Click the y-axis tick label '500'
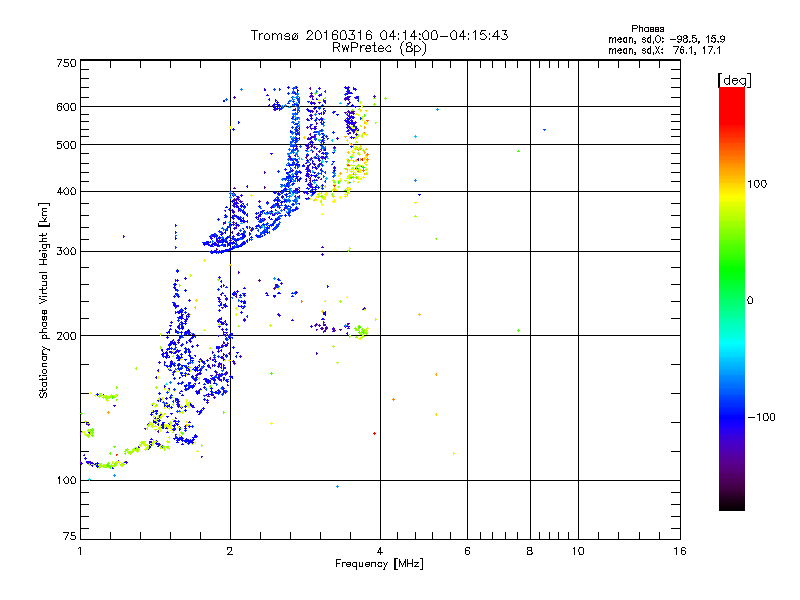Viewport: 800px width, 600px height. (66, 145)
